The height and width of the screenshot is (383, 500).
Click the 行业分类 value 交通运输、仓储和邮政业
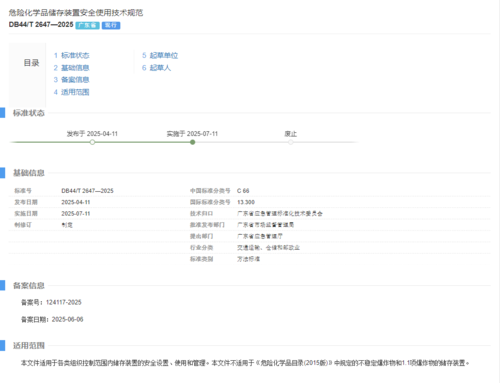268,248
